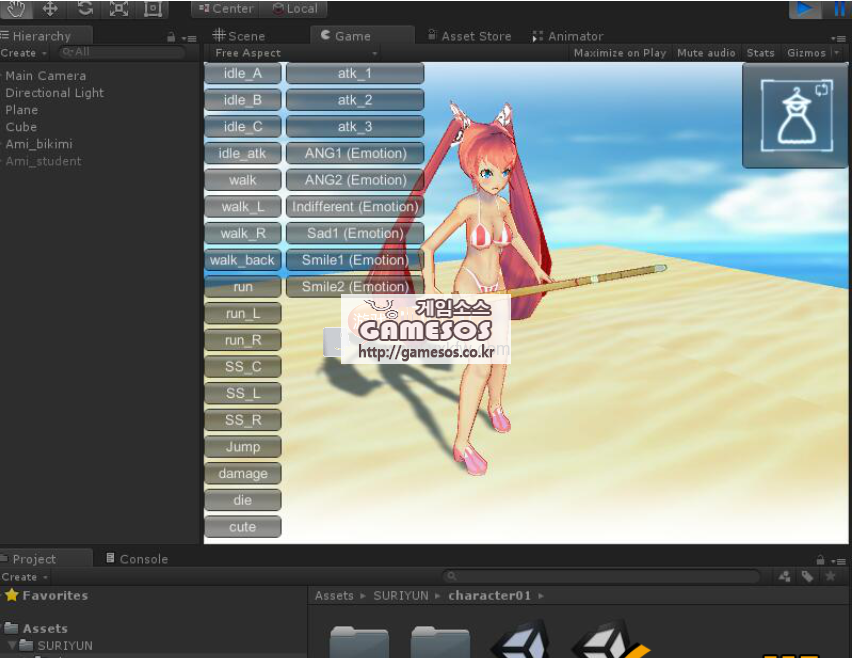Viewport: 852px width, 658px height.
Task: Select Favorites in Project tree
Action: click(x=46, y=596)
